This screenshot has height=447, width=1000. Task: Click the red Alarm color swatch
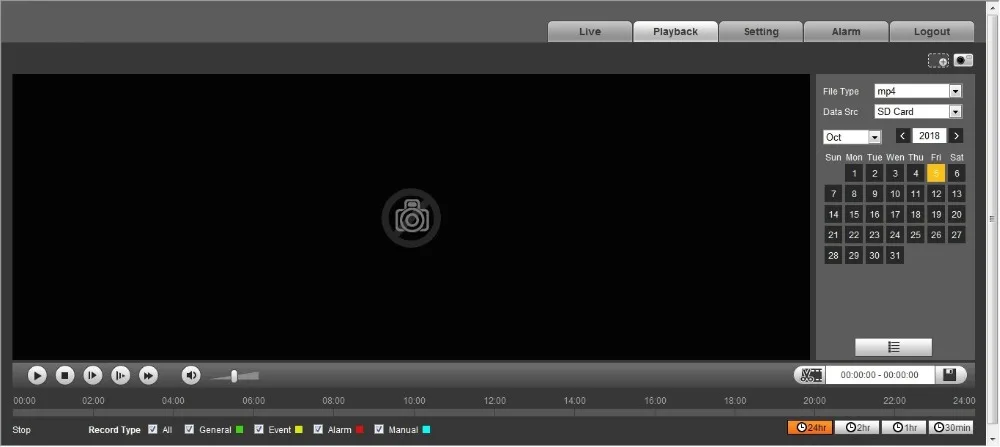(360, 430)
